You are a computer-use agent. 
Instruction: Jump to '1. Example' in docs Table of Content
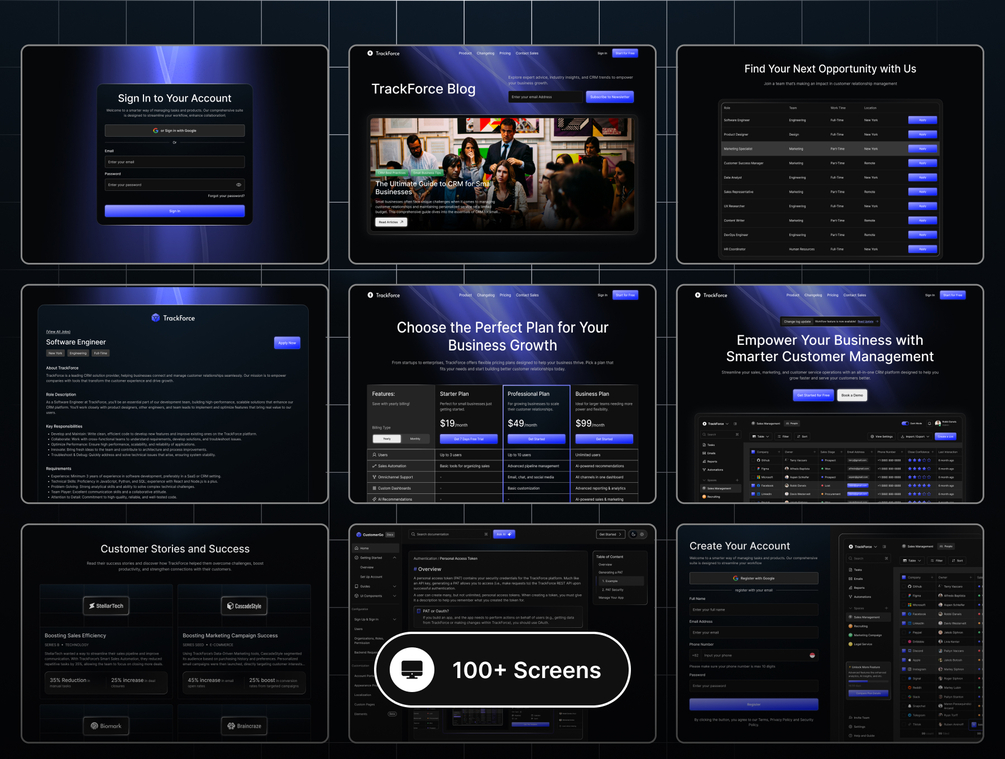point(622,581)
